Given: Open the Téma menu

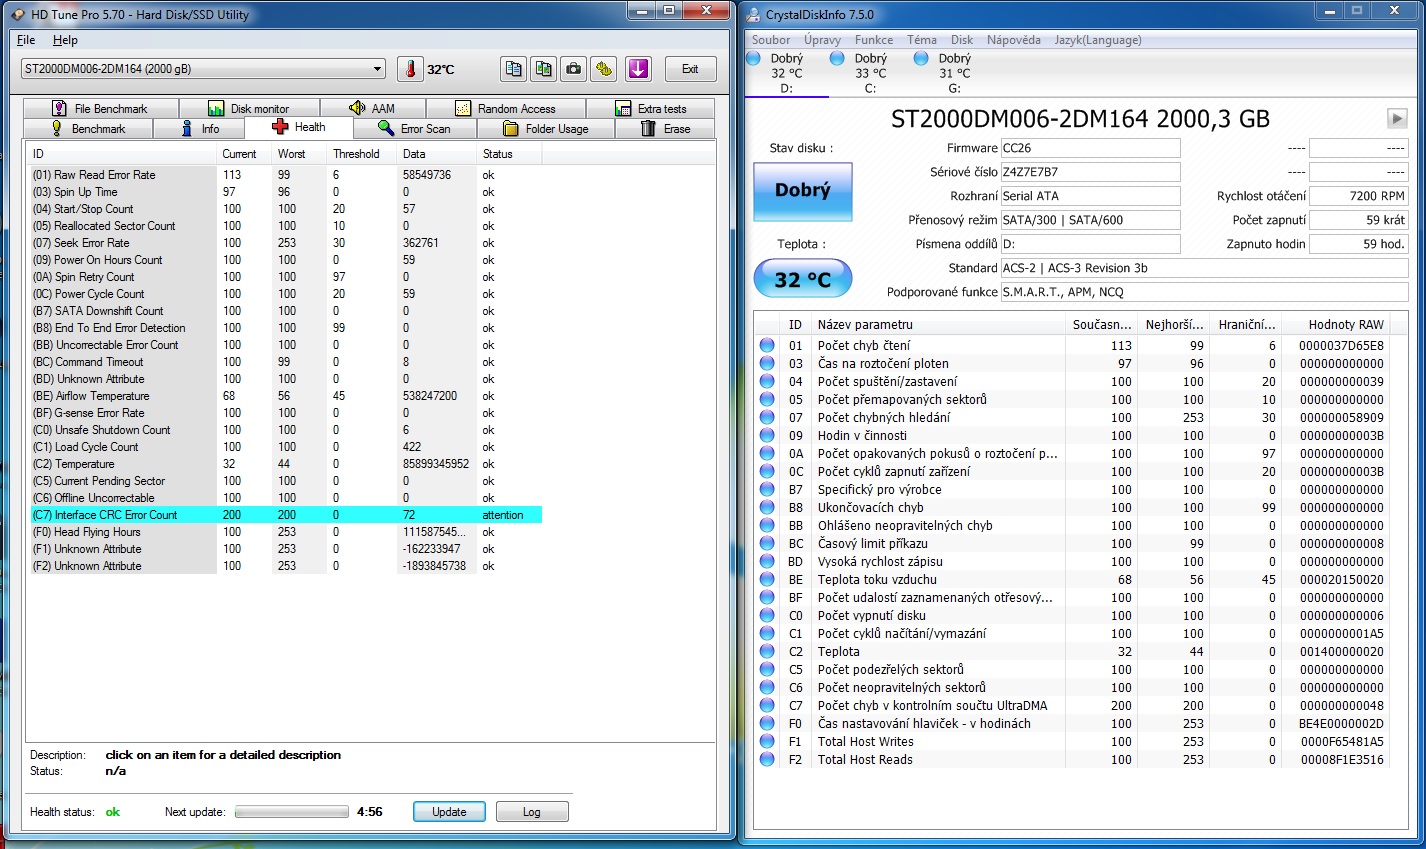Looking at the screenshot, I should click(x=922, y=40).
